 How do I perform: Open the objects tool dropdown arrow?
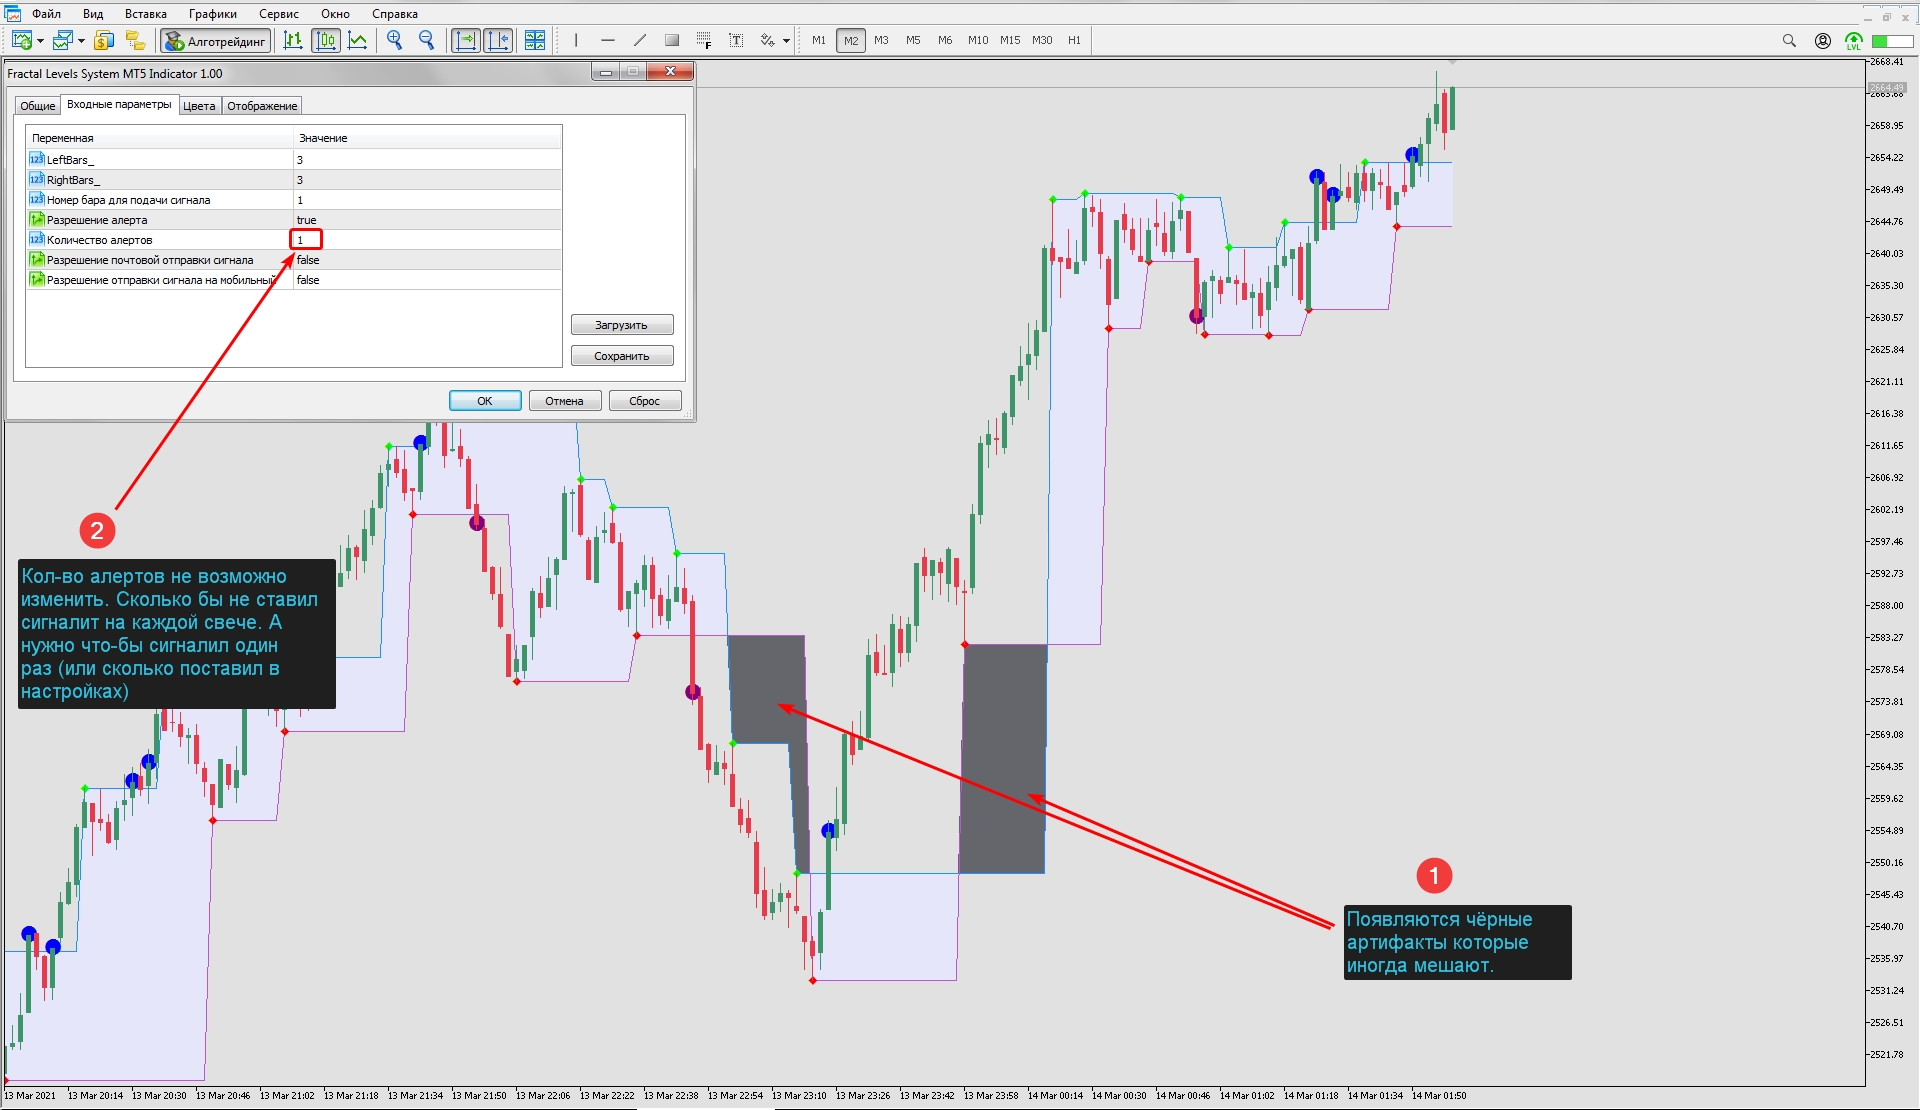pos(787,42)
